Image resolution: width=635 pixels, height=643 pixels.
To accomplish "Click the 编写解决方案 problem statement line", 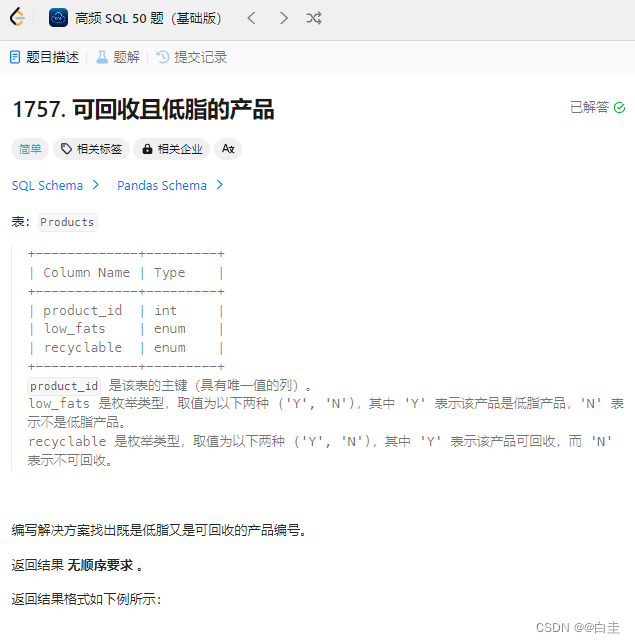I will (x=159, y=531).
